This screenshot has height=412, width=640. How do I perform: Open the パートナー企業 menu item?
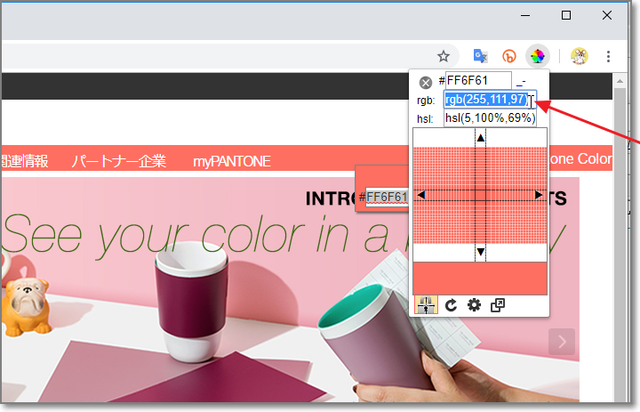[120, 160]
